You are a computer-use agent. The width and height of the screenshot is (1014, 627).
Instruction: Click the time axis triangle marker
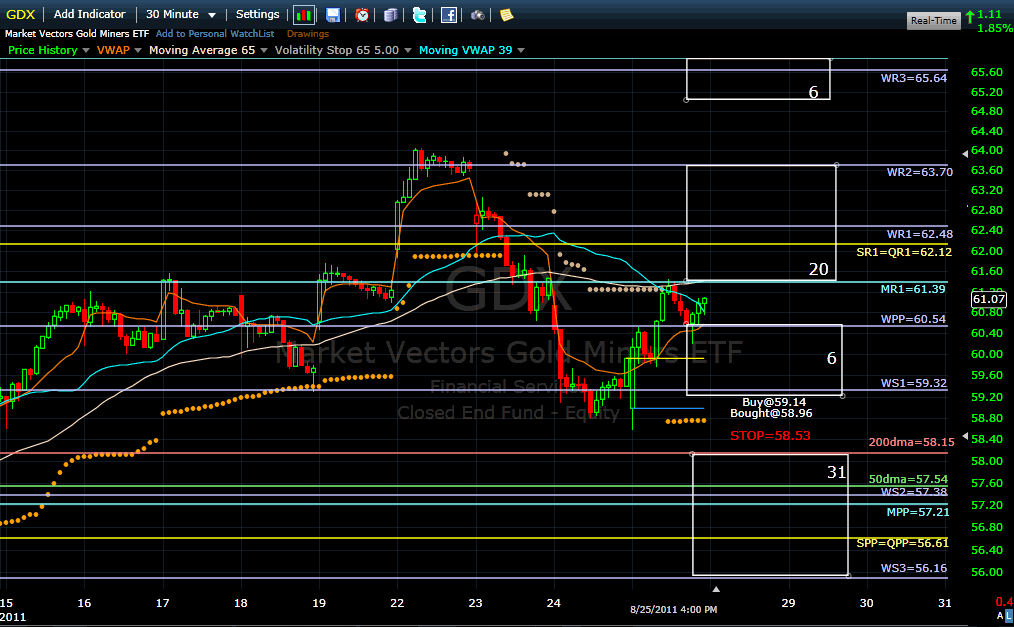716,589
